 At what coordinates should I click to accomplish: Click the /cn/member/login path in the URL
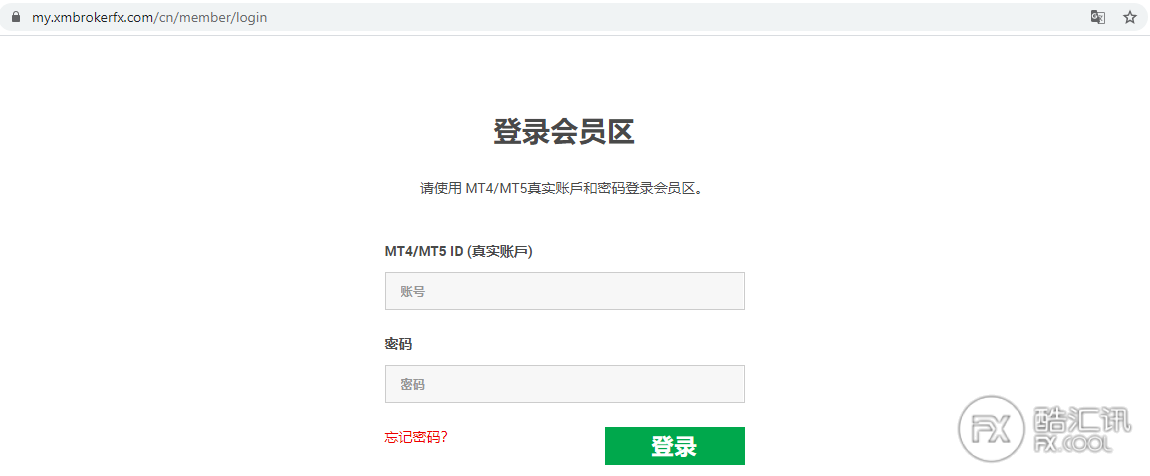coord(212,17)
